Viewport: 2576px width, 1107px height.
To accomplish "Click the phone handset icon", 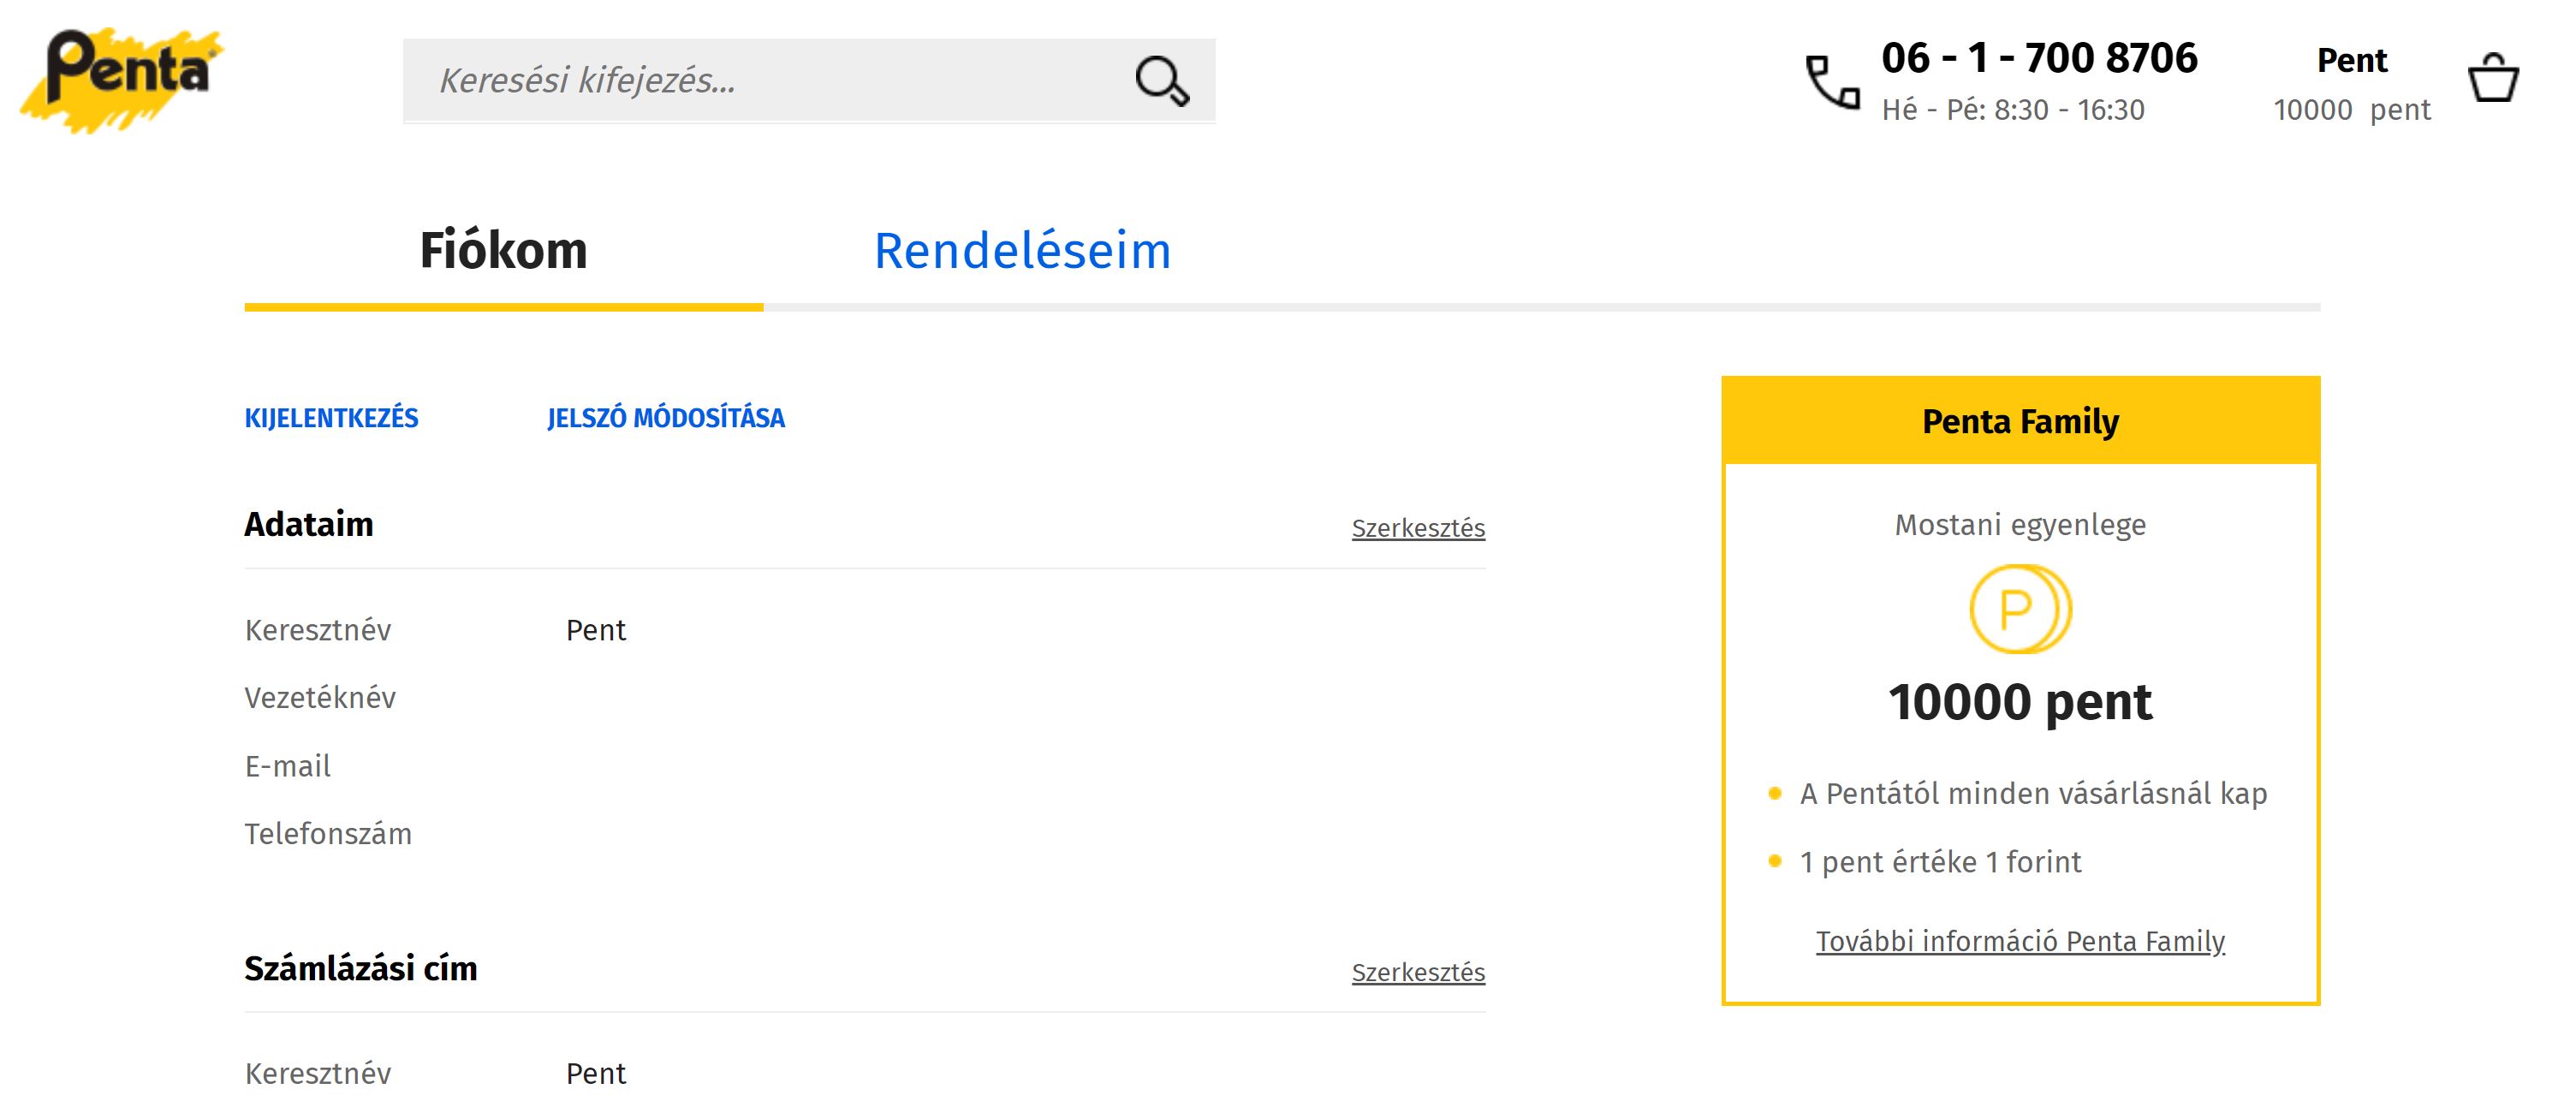I will click(x=1832, y=82).
